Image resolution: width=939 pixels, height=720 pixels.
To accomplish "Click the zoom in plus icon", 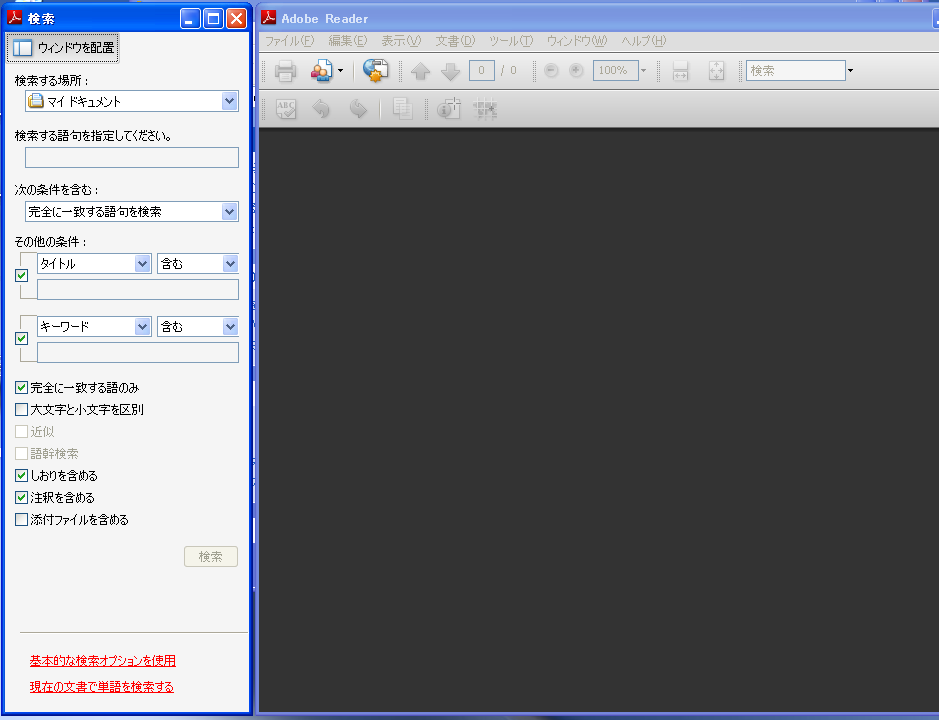I will [576, 71].
